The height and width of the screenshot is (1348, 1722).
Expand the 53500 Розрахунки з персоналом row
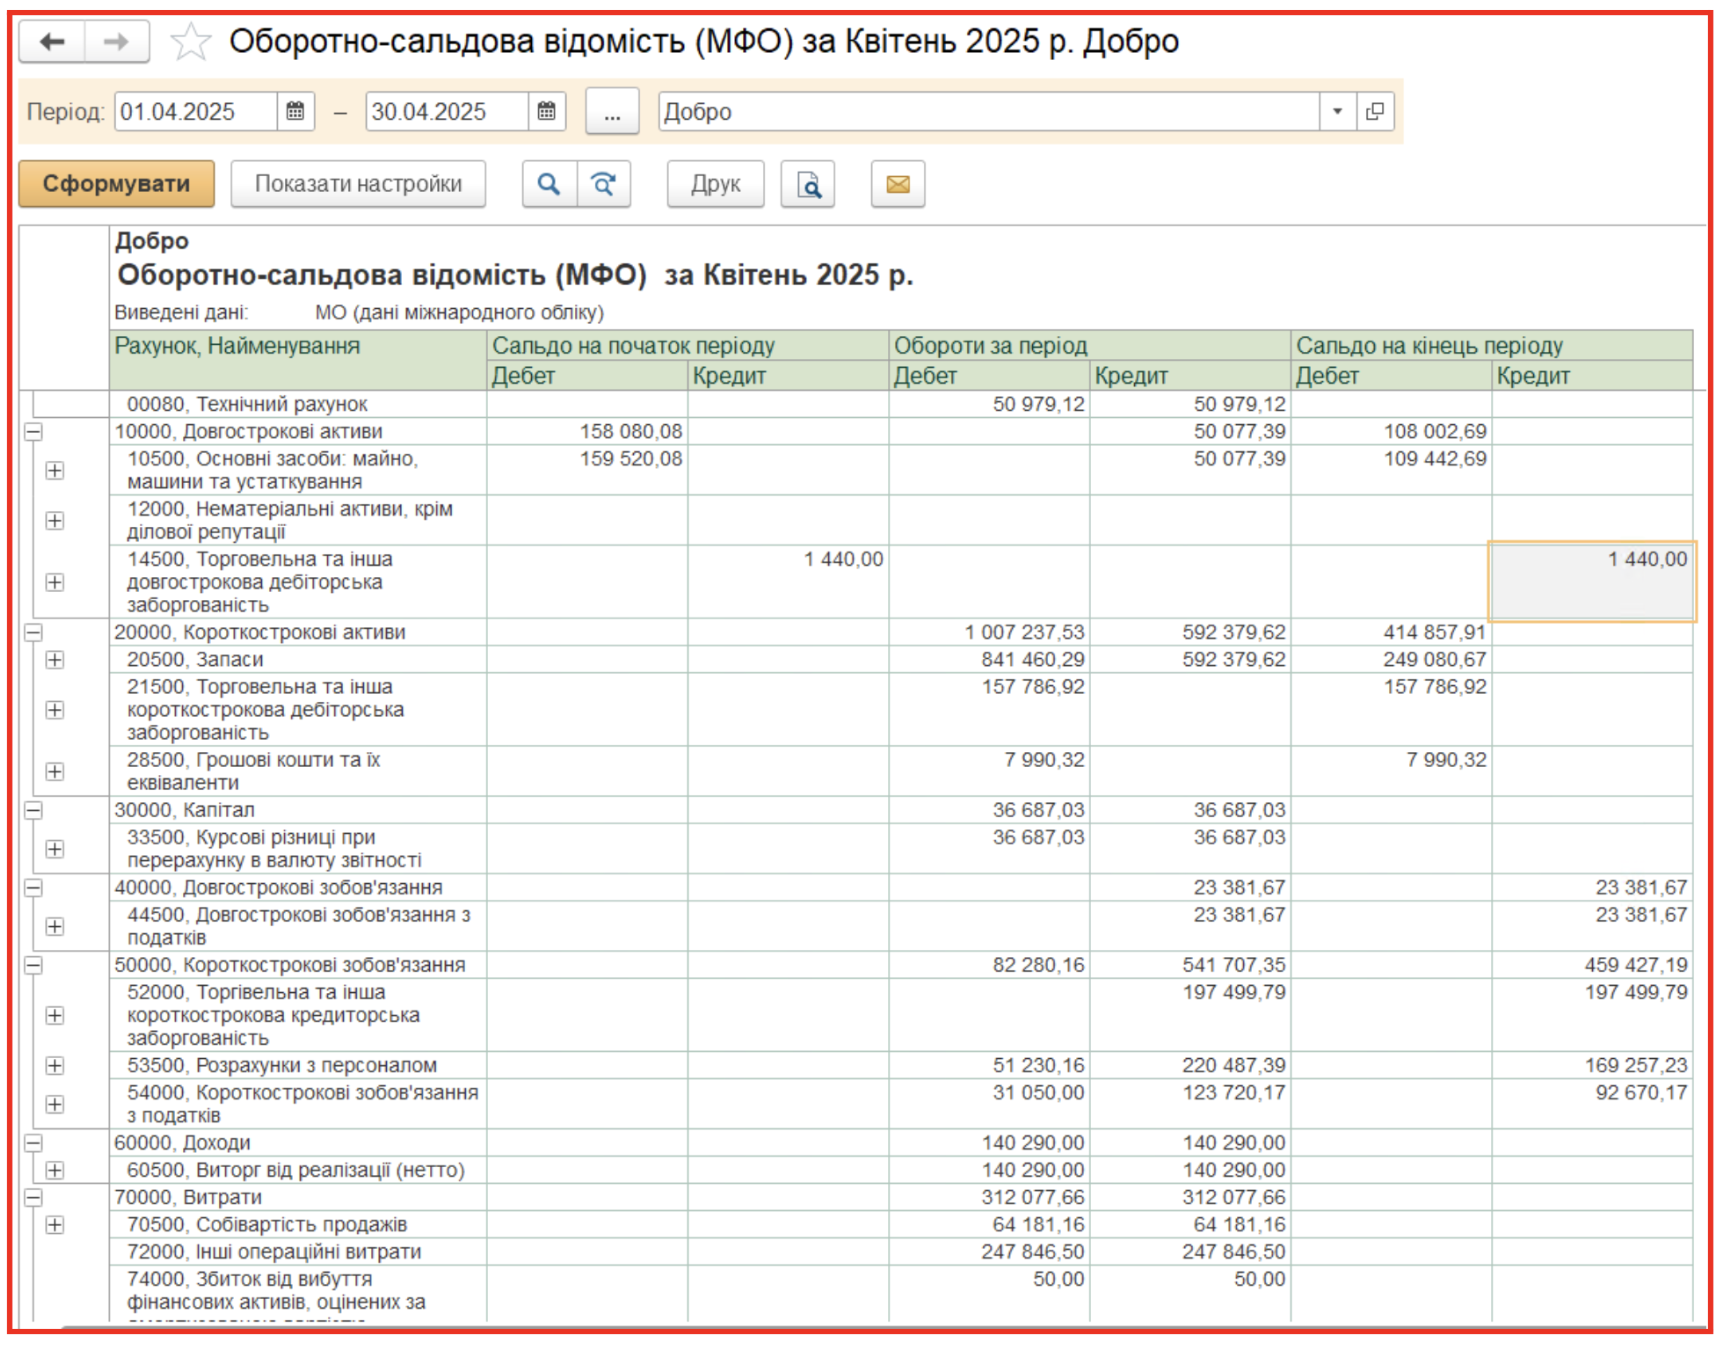55,1066
